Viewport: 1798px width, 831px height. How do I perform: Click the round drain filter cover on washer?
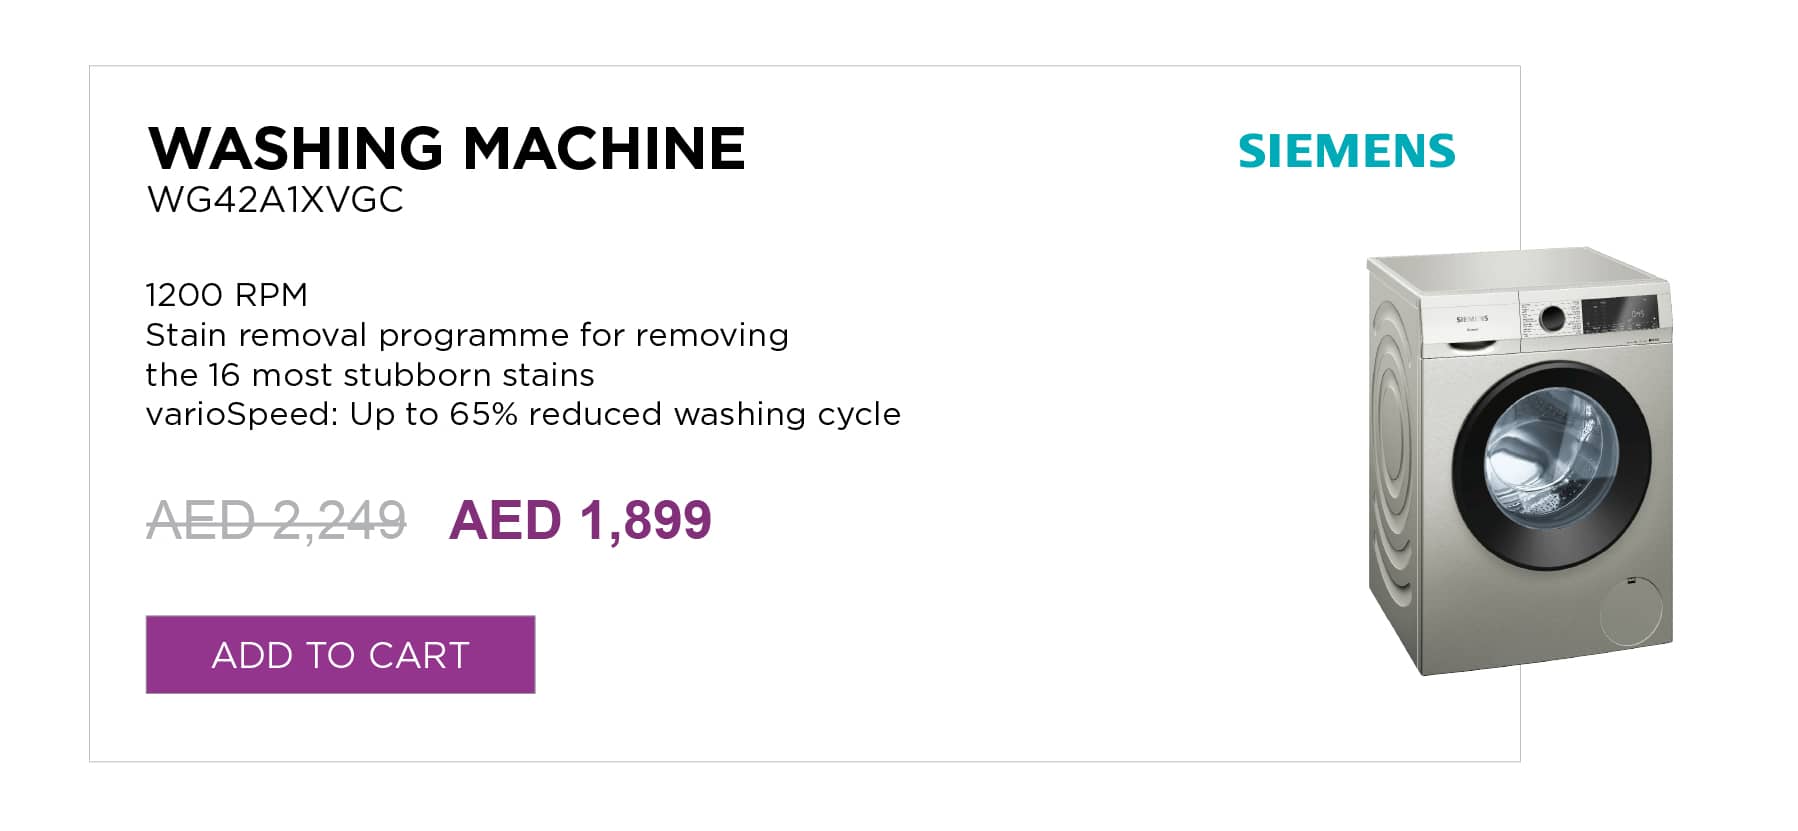[x=1630, y=609]
